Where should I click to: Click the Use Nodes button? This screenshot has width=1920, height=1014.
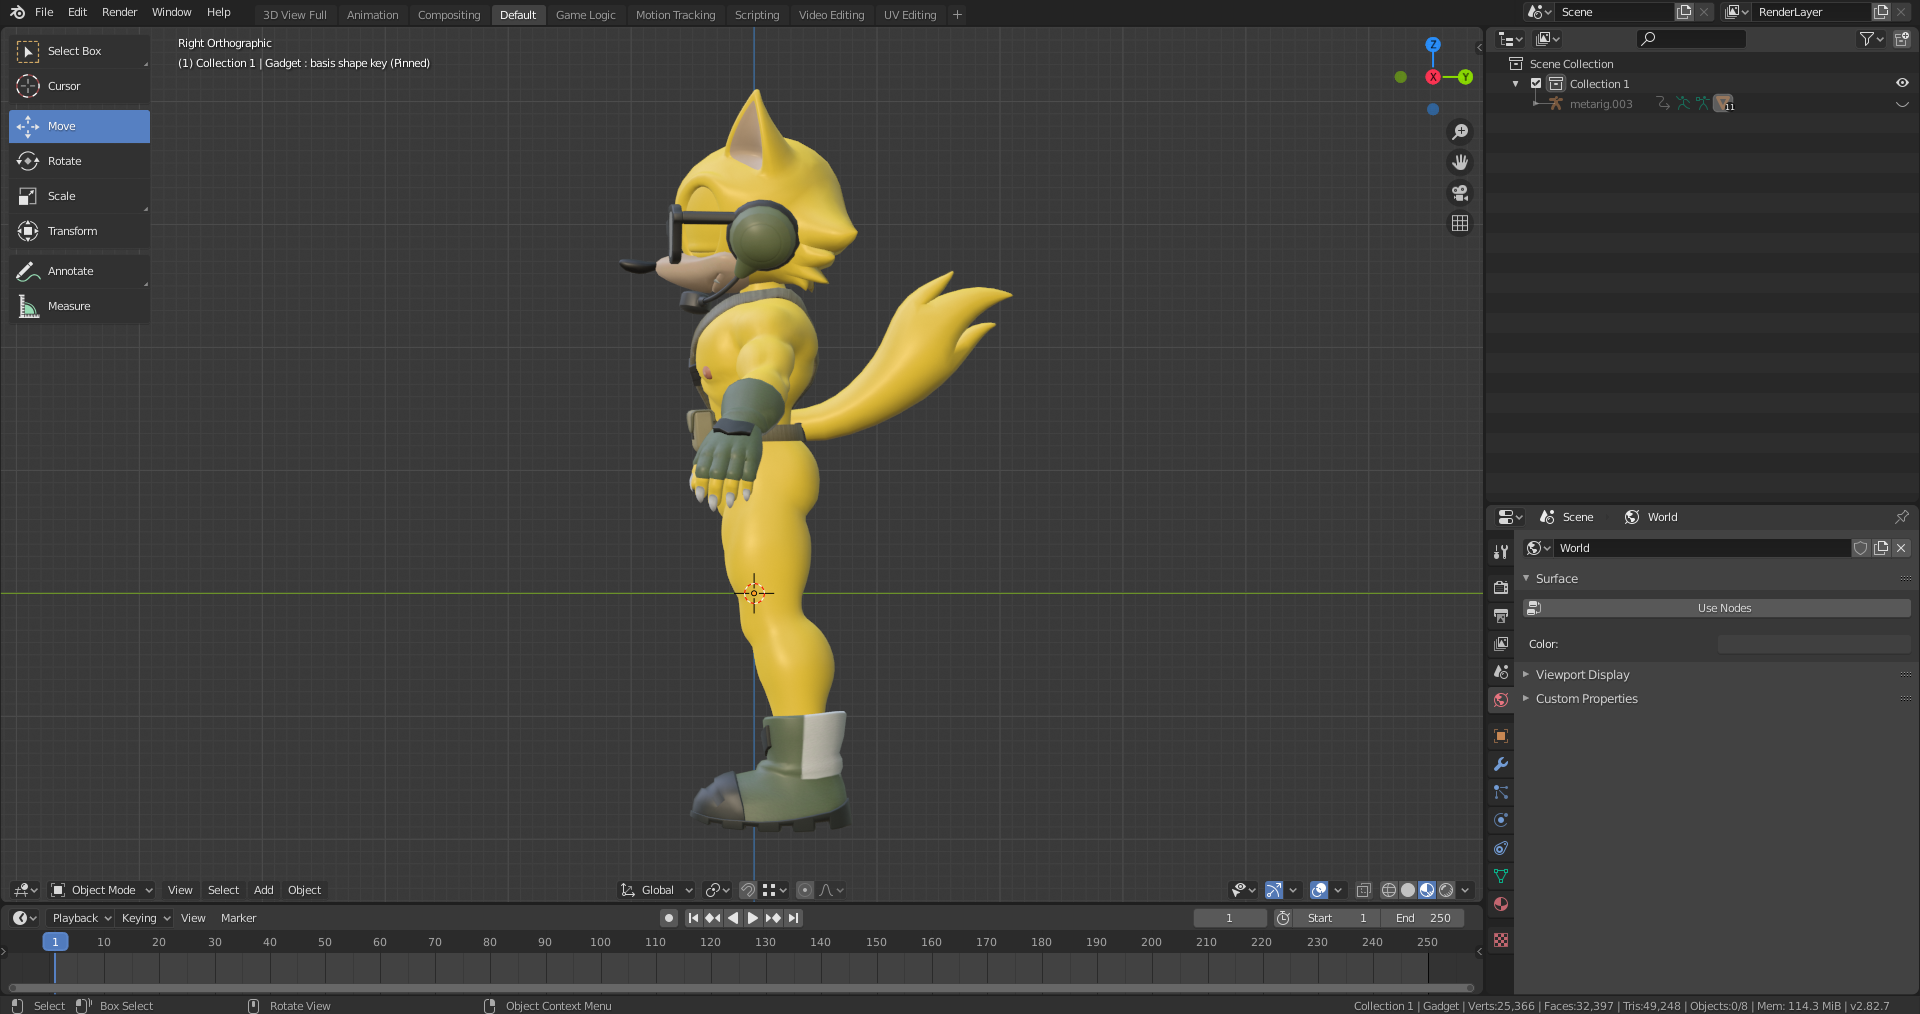pyautogui.click(x=1716, y=608)
